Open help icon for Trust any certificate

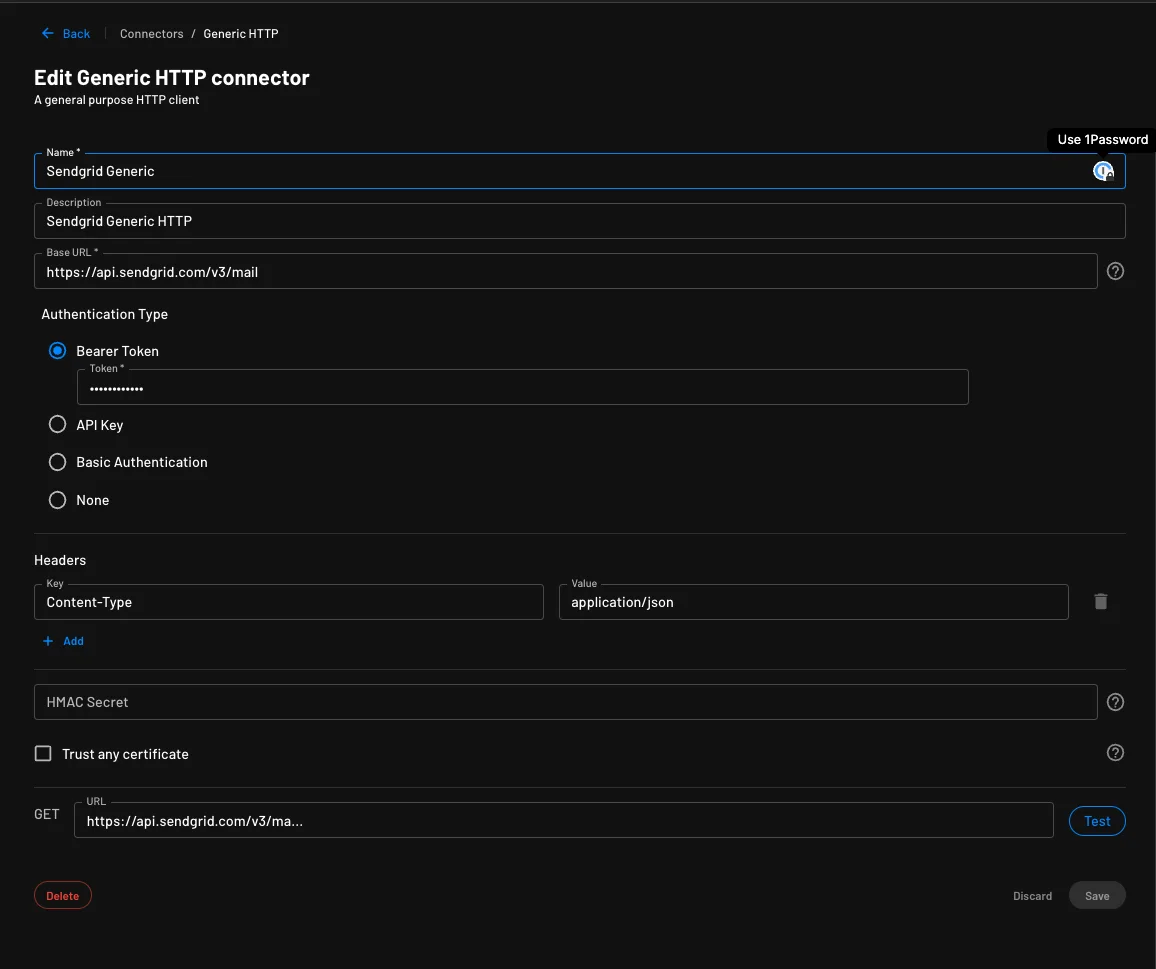point(1115,753)
